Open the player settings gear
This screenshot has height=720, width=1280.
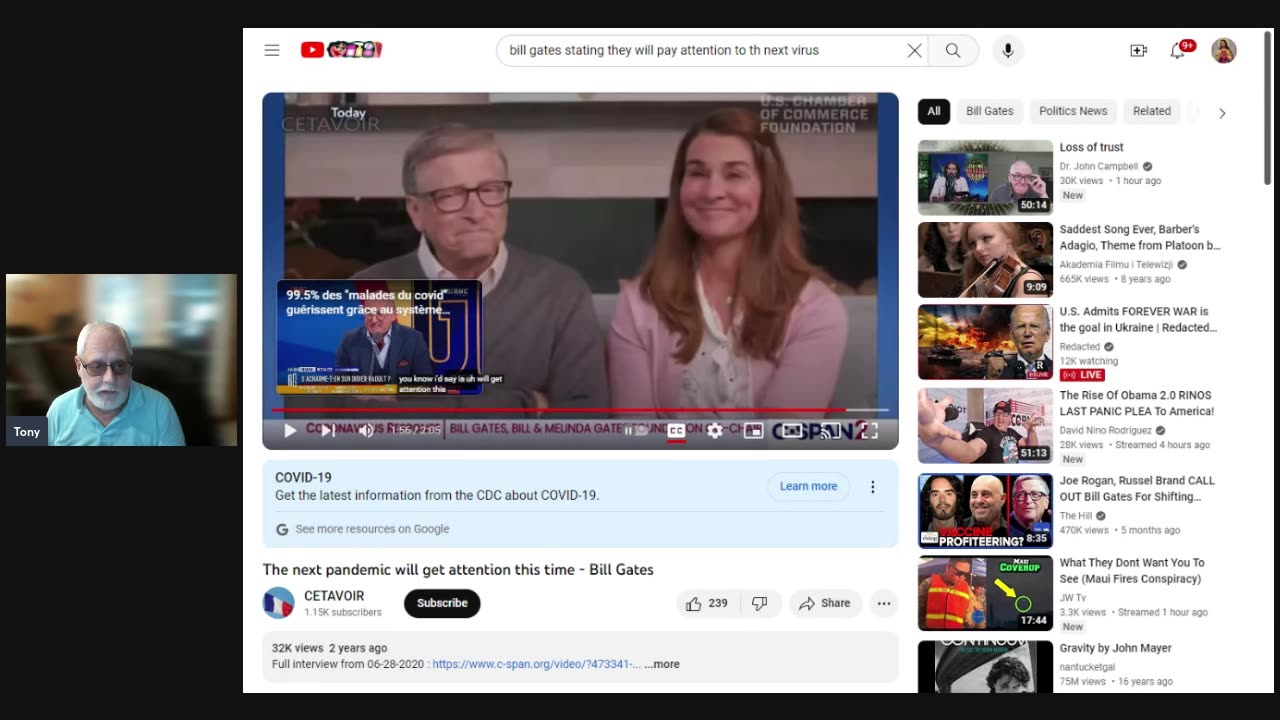[714, 430]
